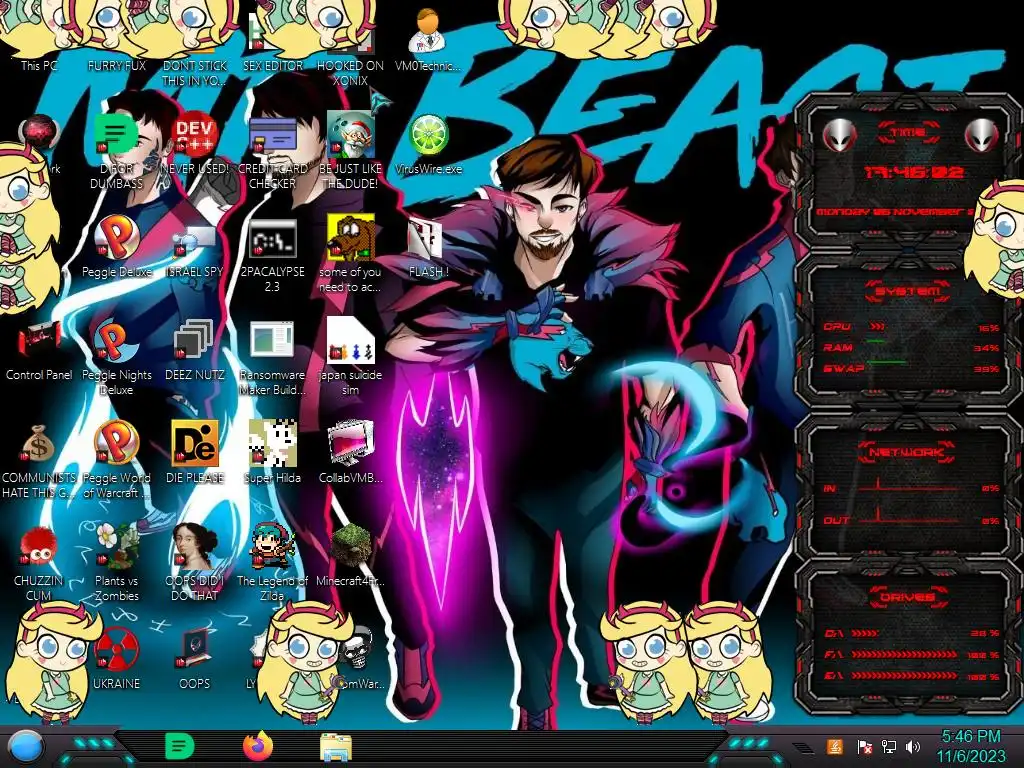Viewport: 1024px width, 768px height.
Task: Click the right alien head in the TIME widget
Action: (982, 136)
